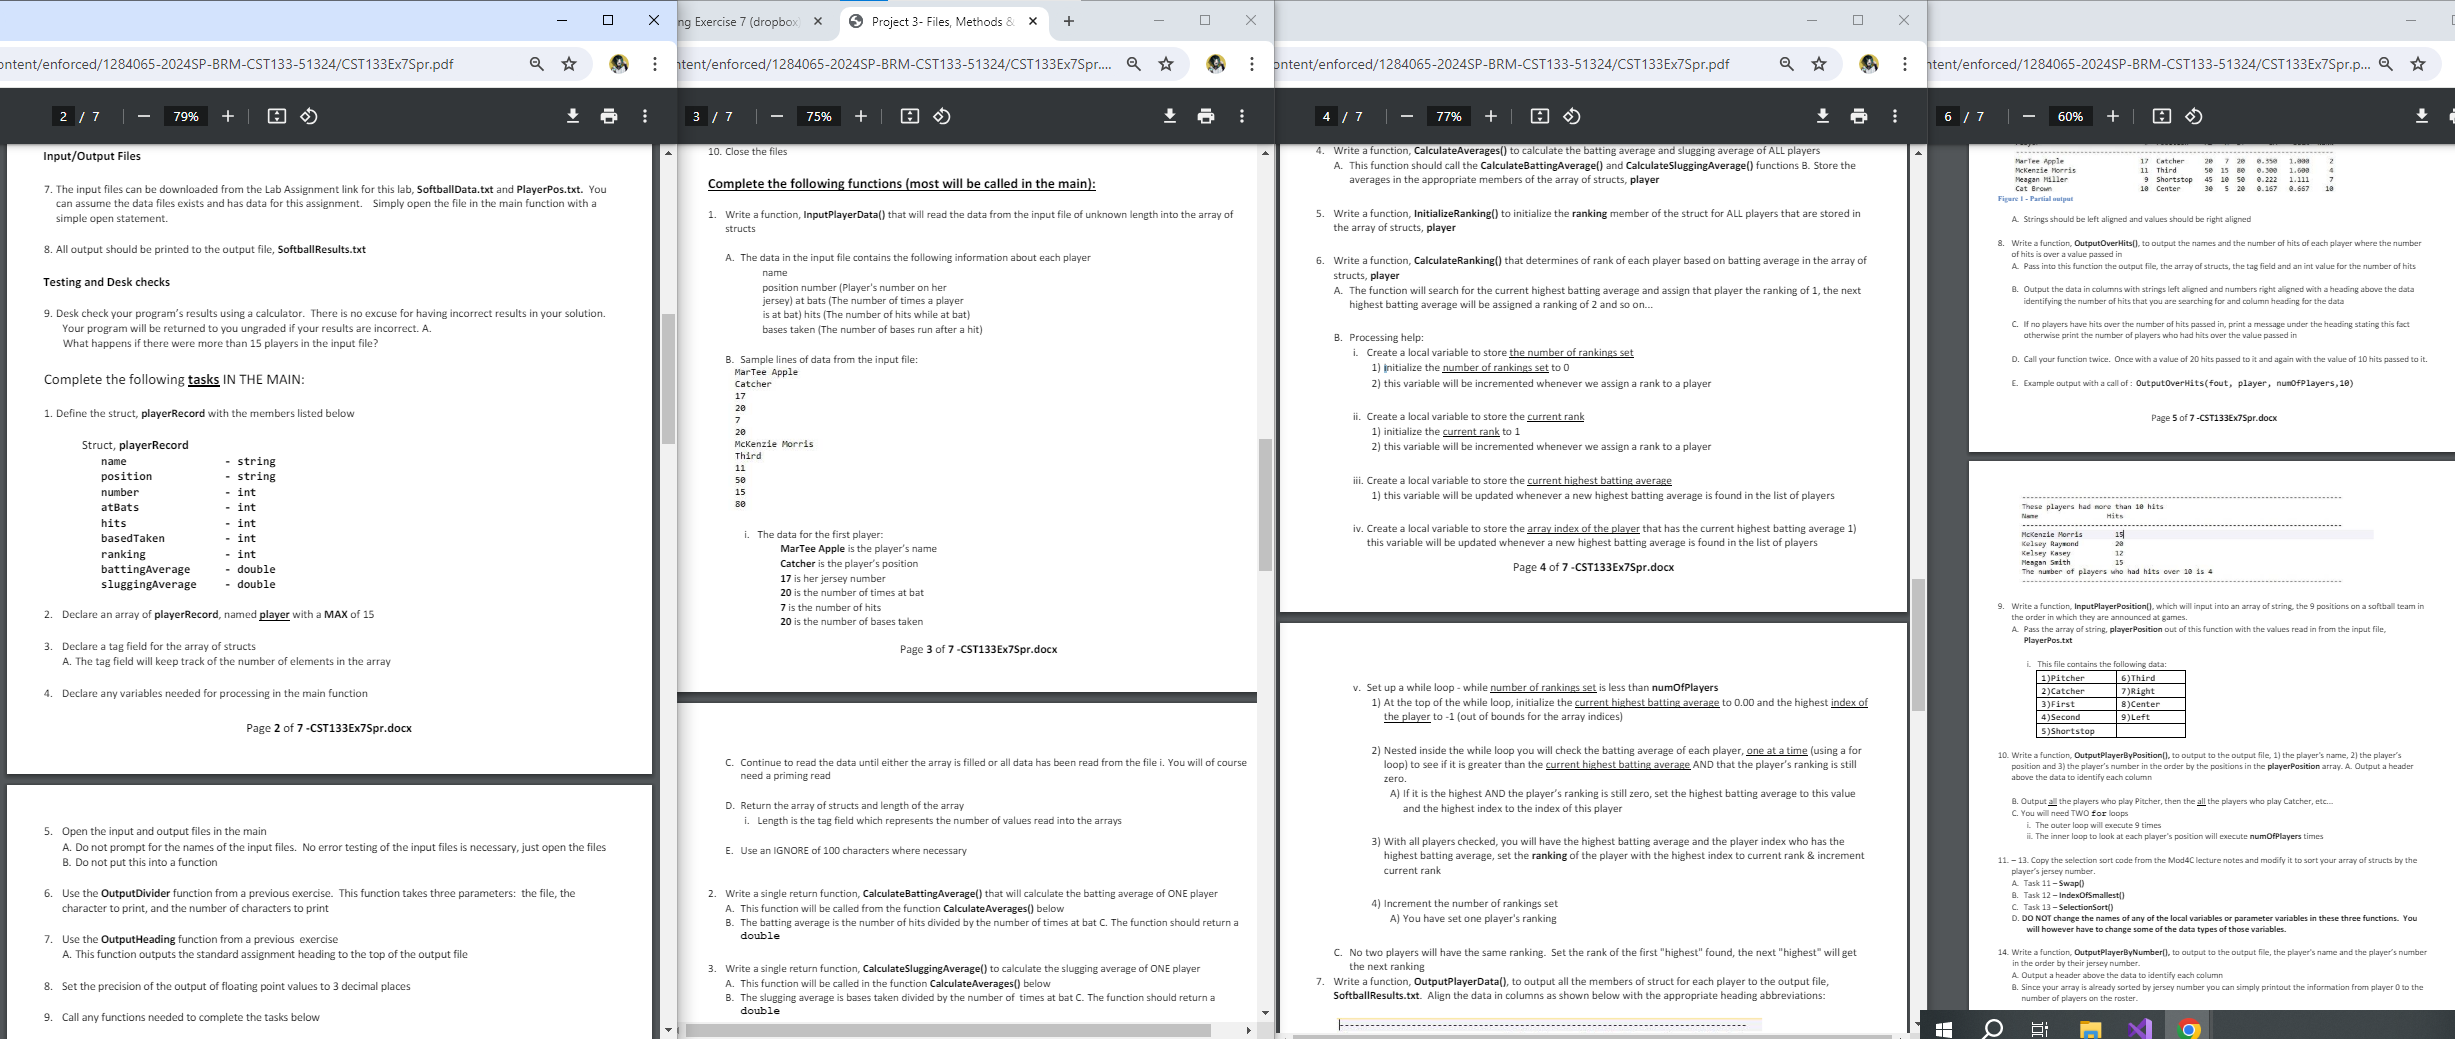Open the more-options menu in the third PDF window

(x=1893, y=116)
